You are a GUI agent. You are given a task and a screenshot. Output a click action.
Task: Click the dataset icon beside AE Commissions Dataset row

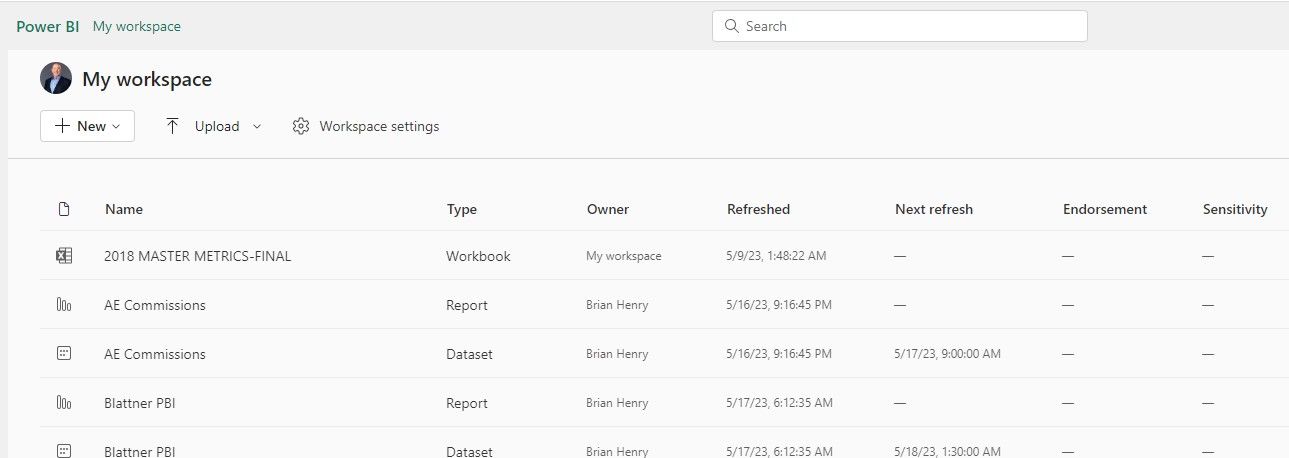click(x=64, y=354)
